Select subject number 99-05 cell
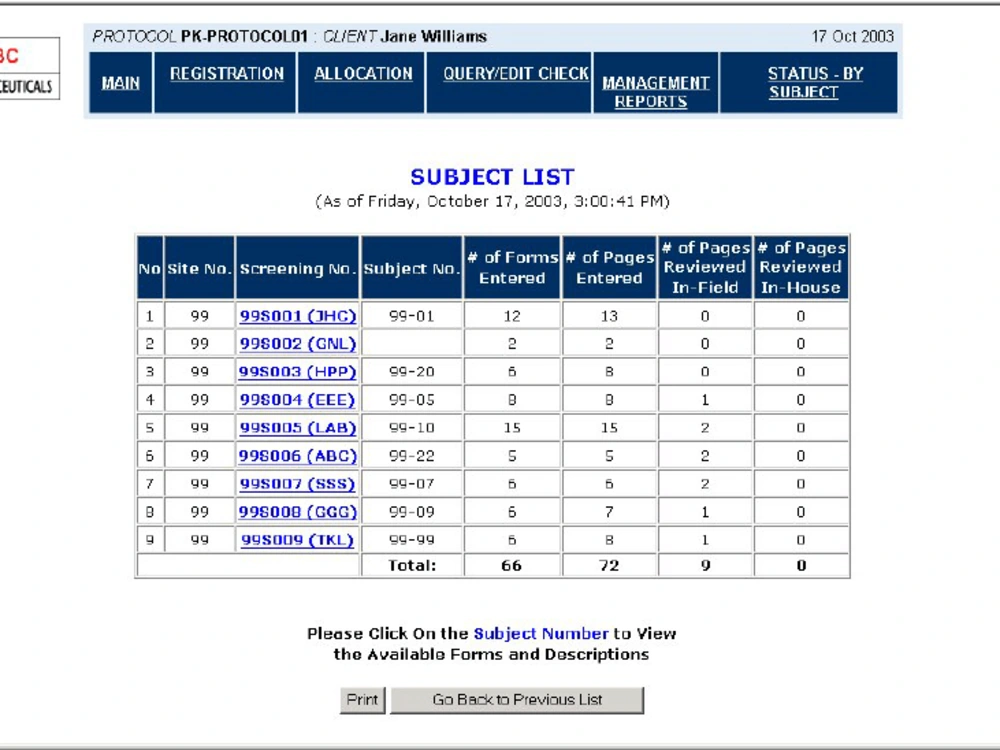 tap(412, 400)
